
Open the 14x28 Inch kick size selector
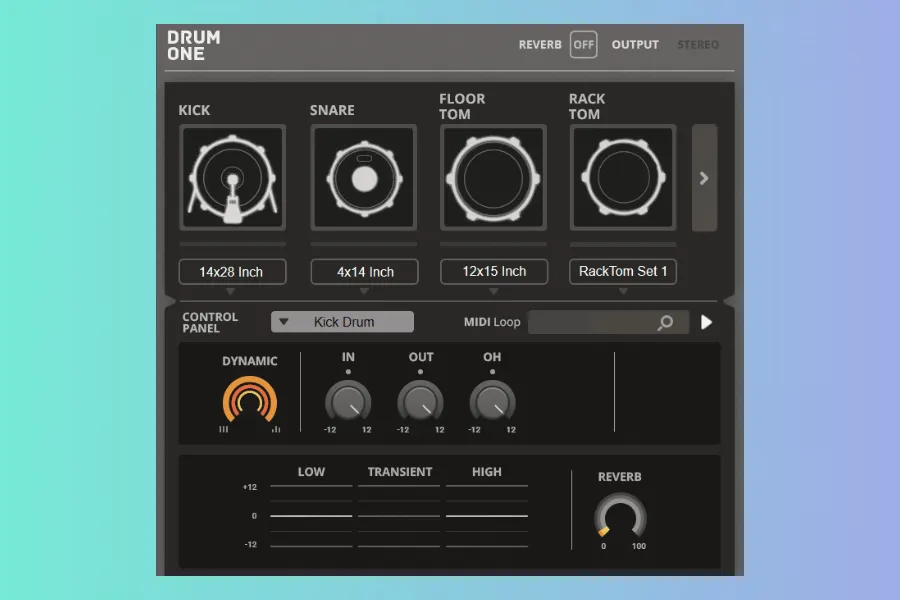pos(233,272)
